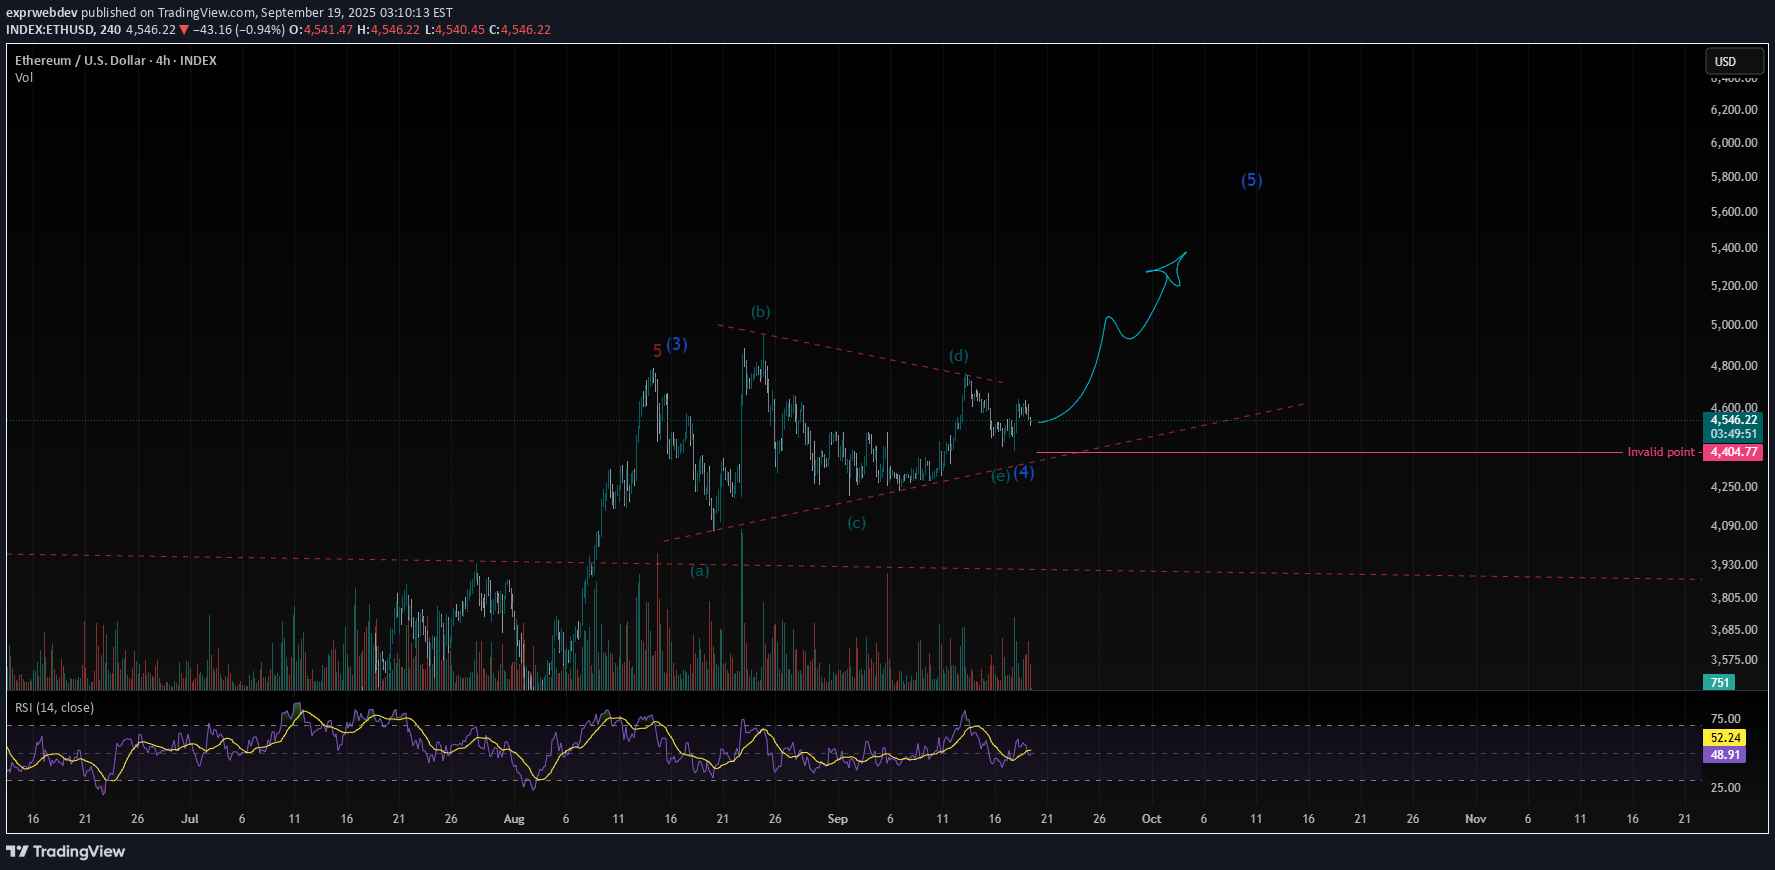
Task: Click the Invalid point text label
Action: pyautogui.click(x=1660, y=452)
